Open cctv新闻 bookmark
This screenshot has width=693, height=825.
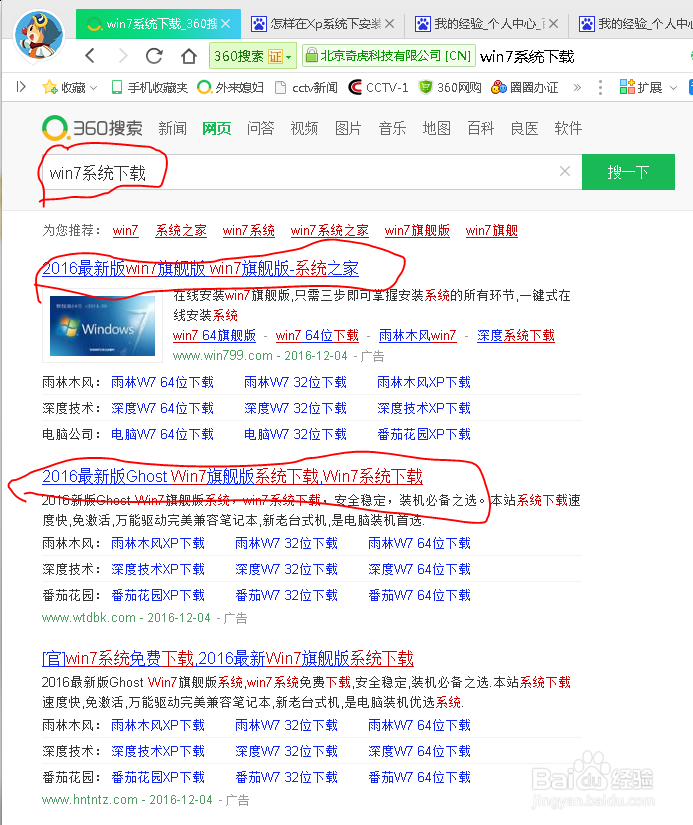(x=307, y=87)
